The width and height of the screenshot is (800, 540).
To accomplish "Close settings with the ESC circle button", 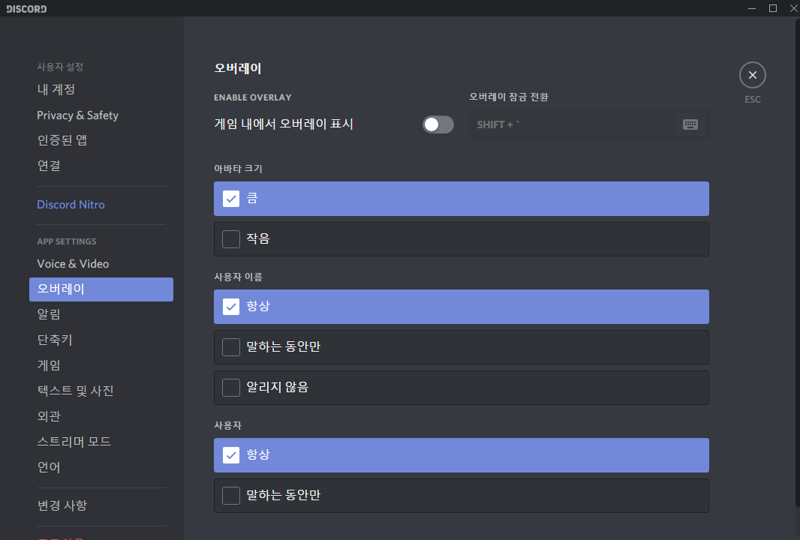I will click(752, 75).
